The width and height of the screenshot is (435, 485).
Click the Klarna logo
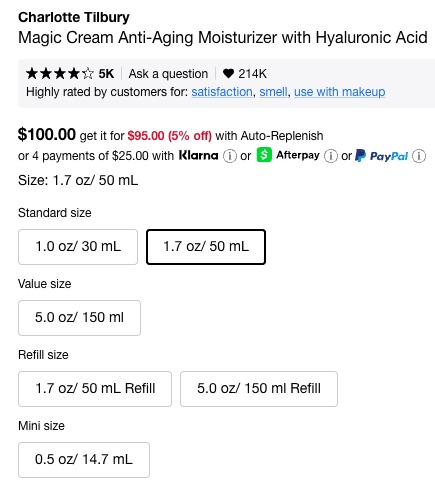click(x=198, y=155)
